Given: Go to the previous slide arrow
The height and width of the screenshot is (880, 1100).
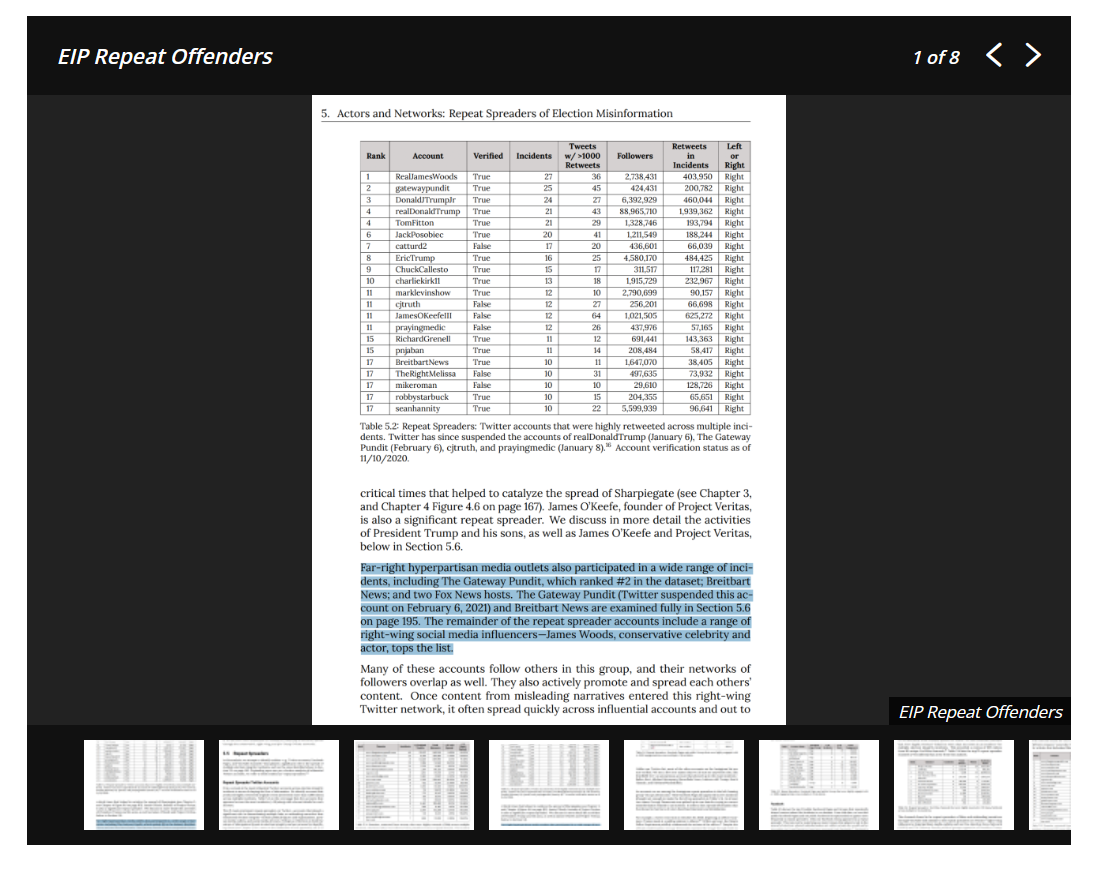Looking at the screenshot, I should [993, 55].
